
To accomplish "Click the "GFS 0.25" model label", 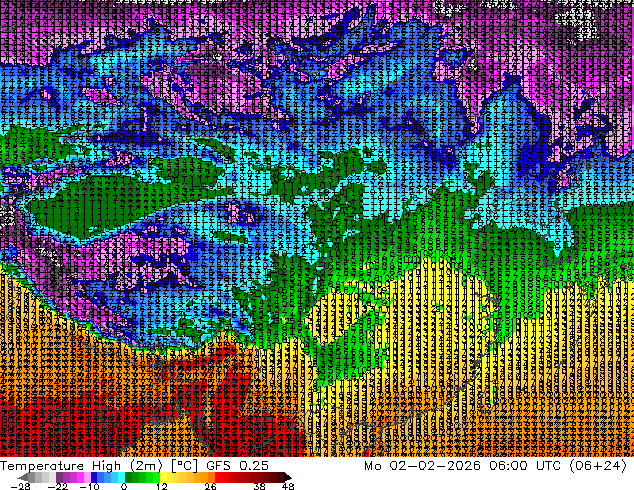I will pos(237,466).
